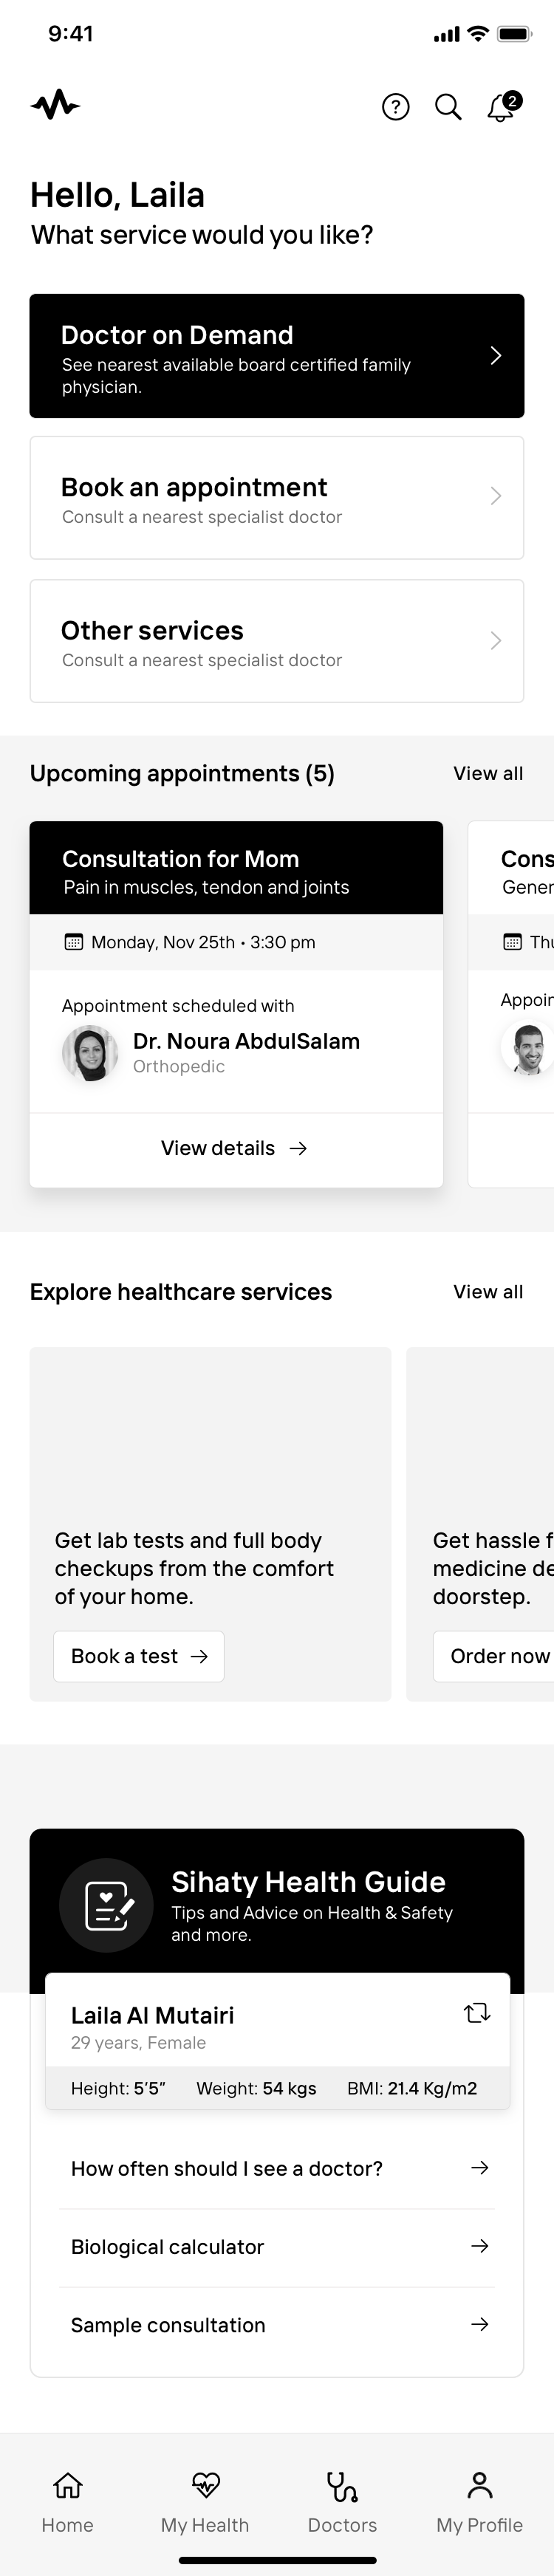Select the Home tab

[67, 2503]
